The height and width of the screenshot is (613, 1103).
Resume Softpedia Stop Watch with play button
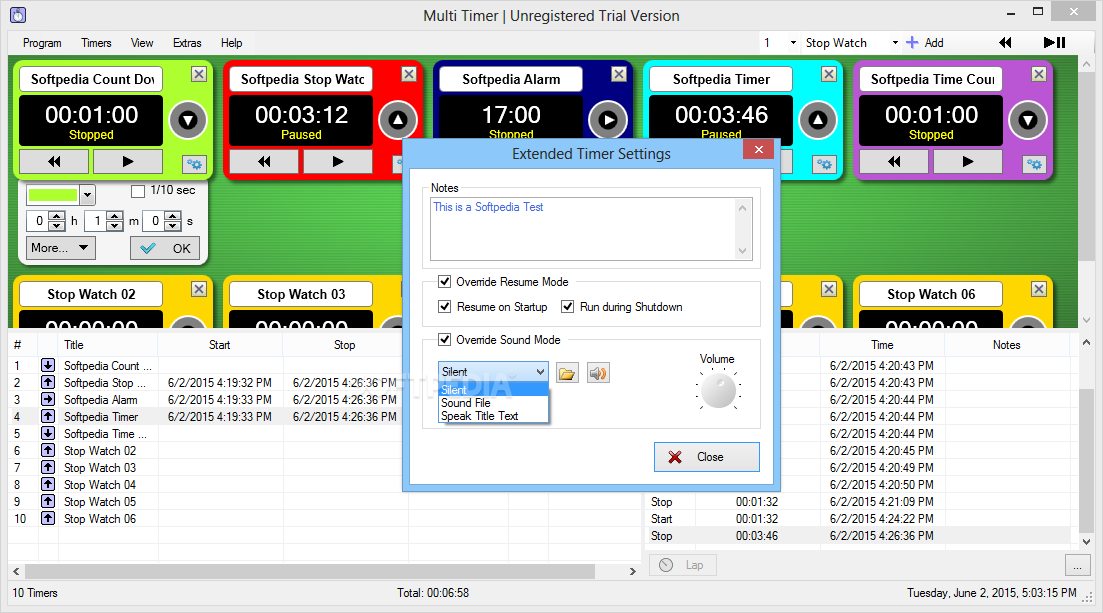pyautogui.click(x=338, y=162)
